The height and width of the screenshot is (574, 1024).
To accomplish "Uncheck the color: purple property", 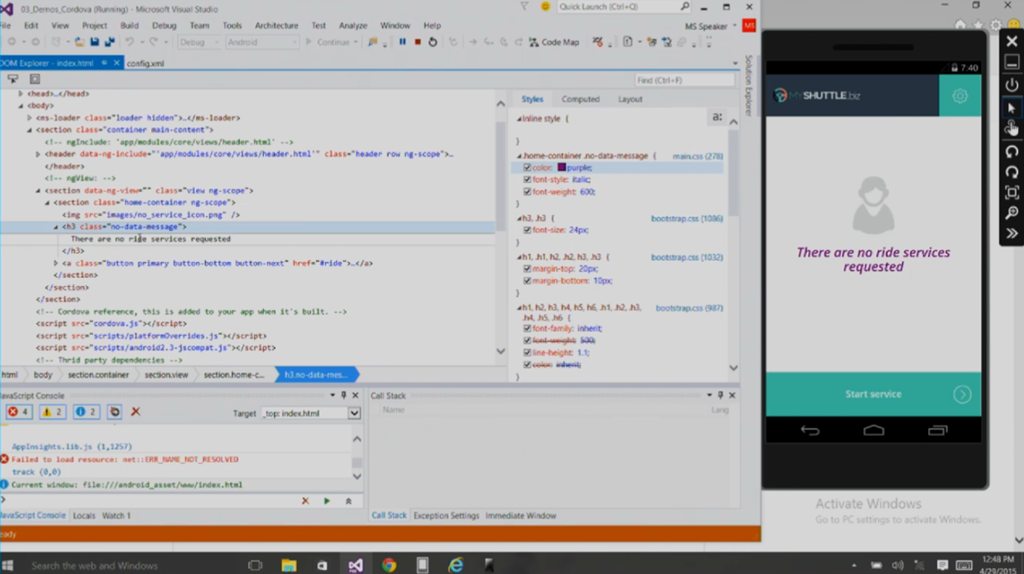I will click(527, 168).
